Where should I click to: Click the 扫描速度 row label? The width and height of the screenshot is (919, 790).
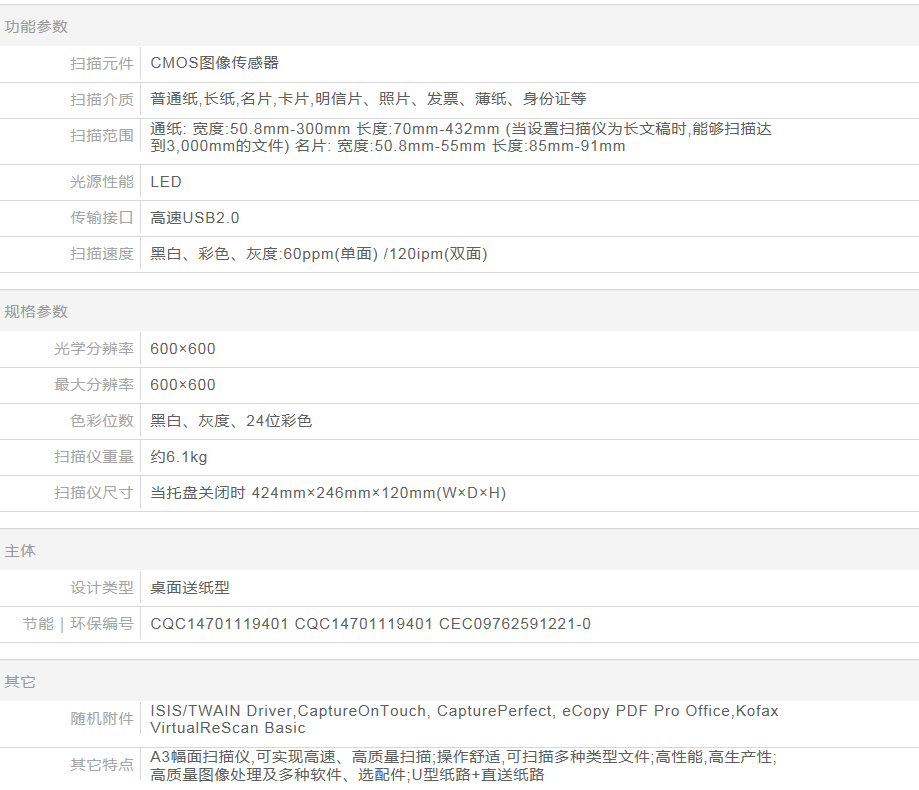(101, 254)
